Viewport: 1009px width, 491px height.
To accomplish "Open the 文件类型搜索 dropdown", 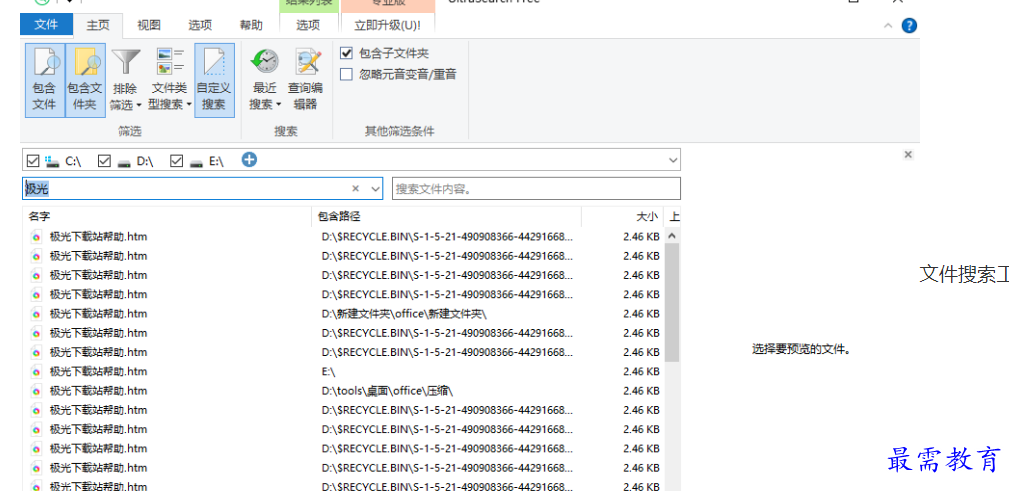I will 169,80.
